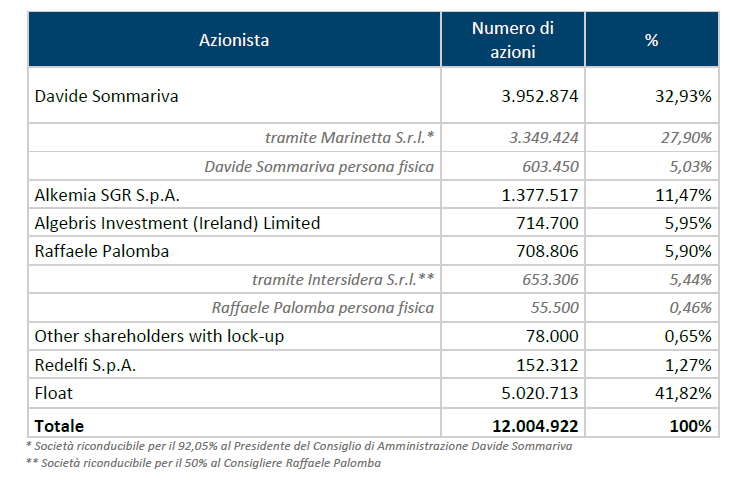Screen dimensions: 756x481
Task: Select the Redelfi S.p.A. cell
Action: point(87,365)
